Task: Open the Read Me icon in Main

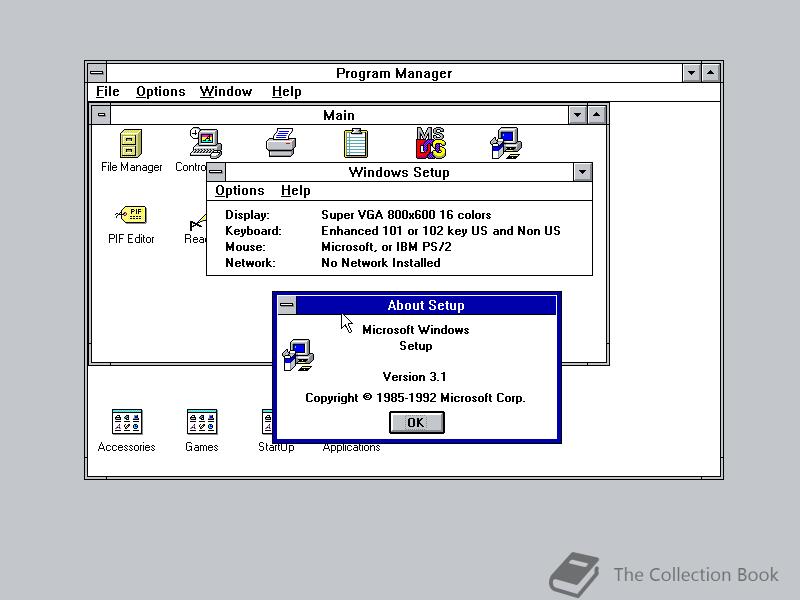Action: (x=198, y=223)
